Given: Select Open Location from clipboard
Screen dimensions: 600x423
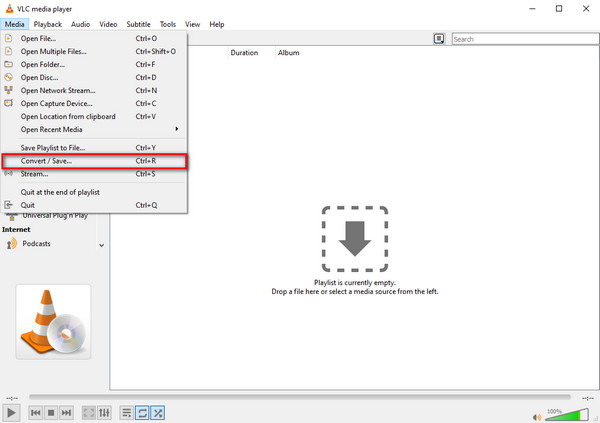Looking at the screenshot, I should click(94, 116).
